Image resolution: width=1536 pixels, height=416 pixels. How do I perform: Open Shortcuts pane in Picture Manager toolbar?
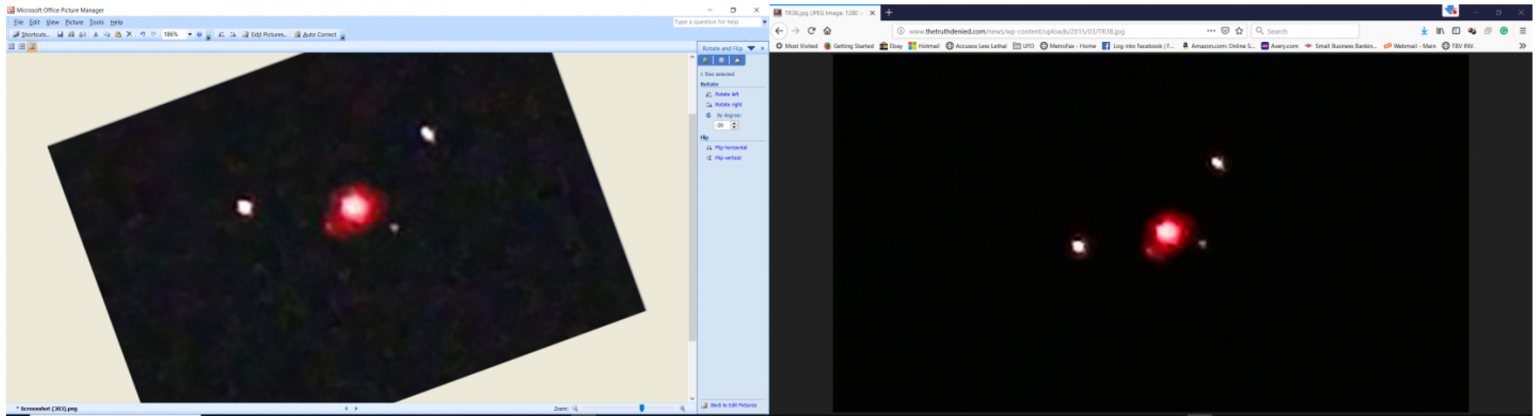click(32, 34)
